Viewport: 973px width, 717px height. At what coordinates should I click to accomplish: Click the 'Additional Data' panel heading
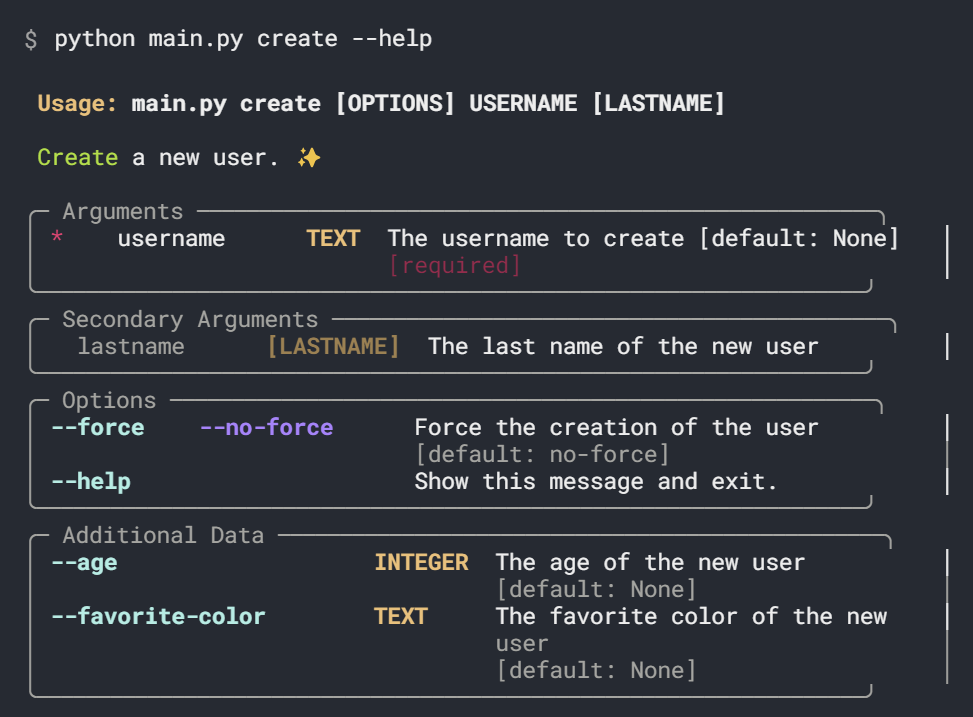pyautogui.click(x=163, y=535)
